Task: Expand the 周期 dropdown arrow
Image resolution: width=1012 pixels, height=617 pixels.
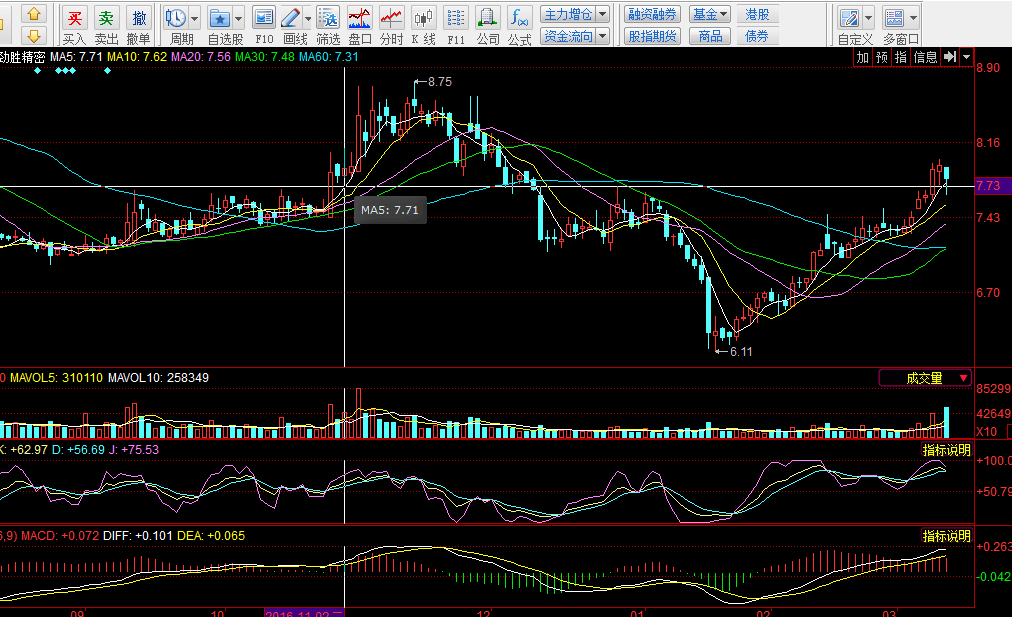Action: (194, 19)
